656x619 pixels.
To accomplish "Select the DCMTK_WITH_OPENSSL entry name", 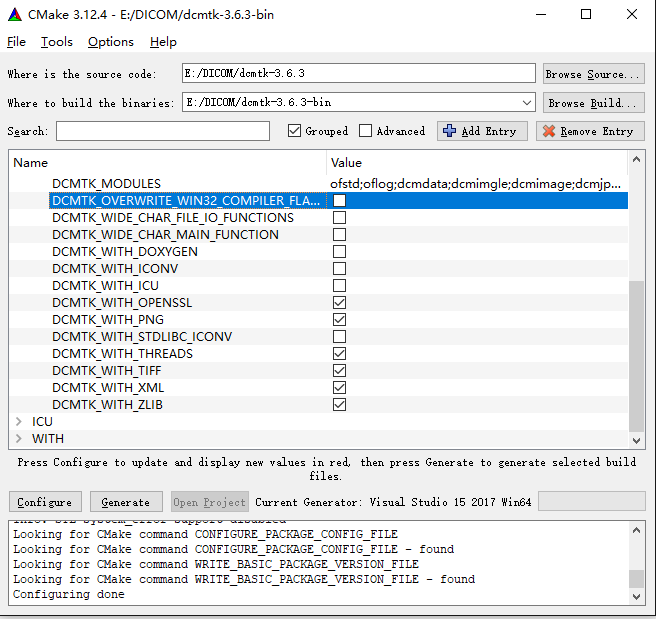I will click(x=122, y=302).
